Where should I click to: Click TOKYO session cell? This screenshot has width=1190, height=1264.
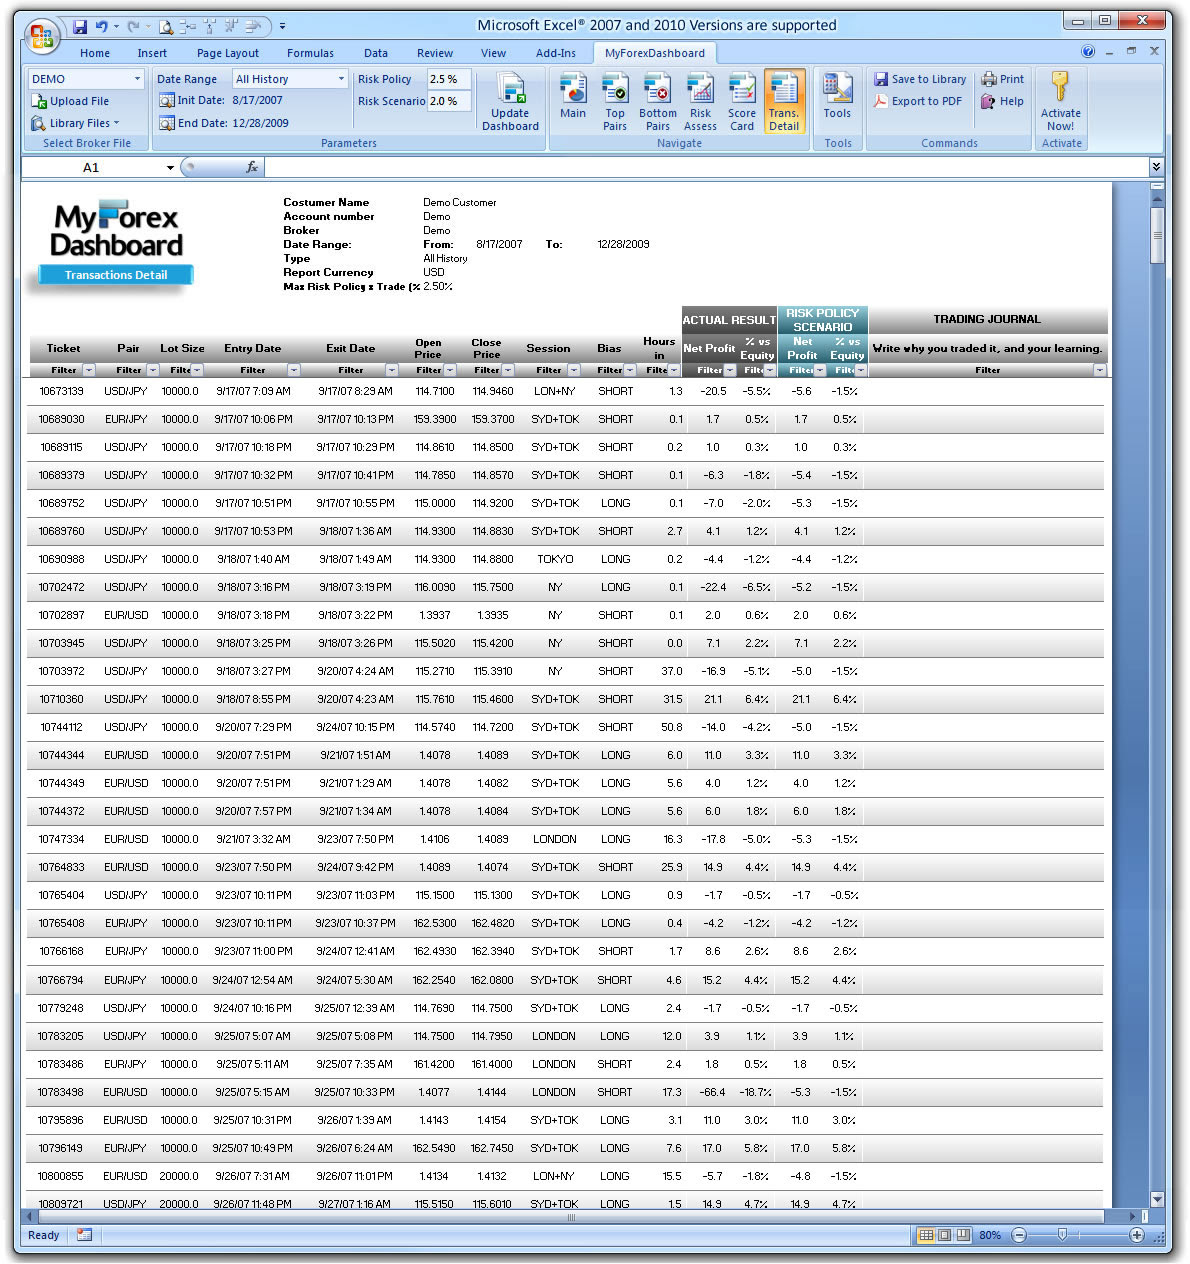click(x=555, y=559)
